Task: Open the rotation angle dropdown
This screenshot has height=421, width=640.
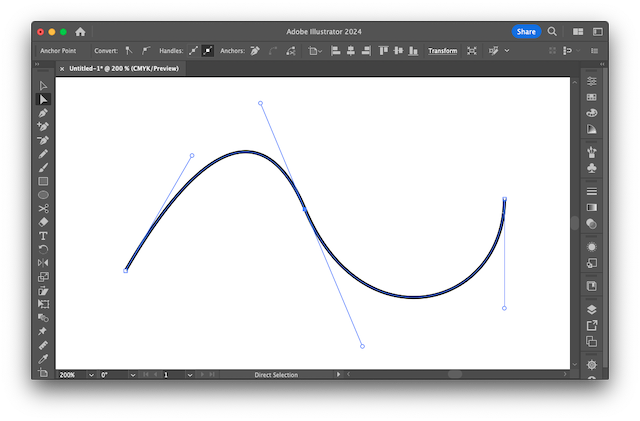Action: [133, 375]
